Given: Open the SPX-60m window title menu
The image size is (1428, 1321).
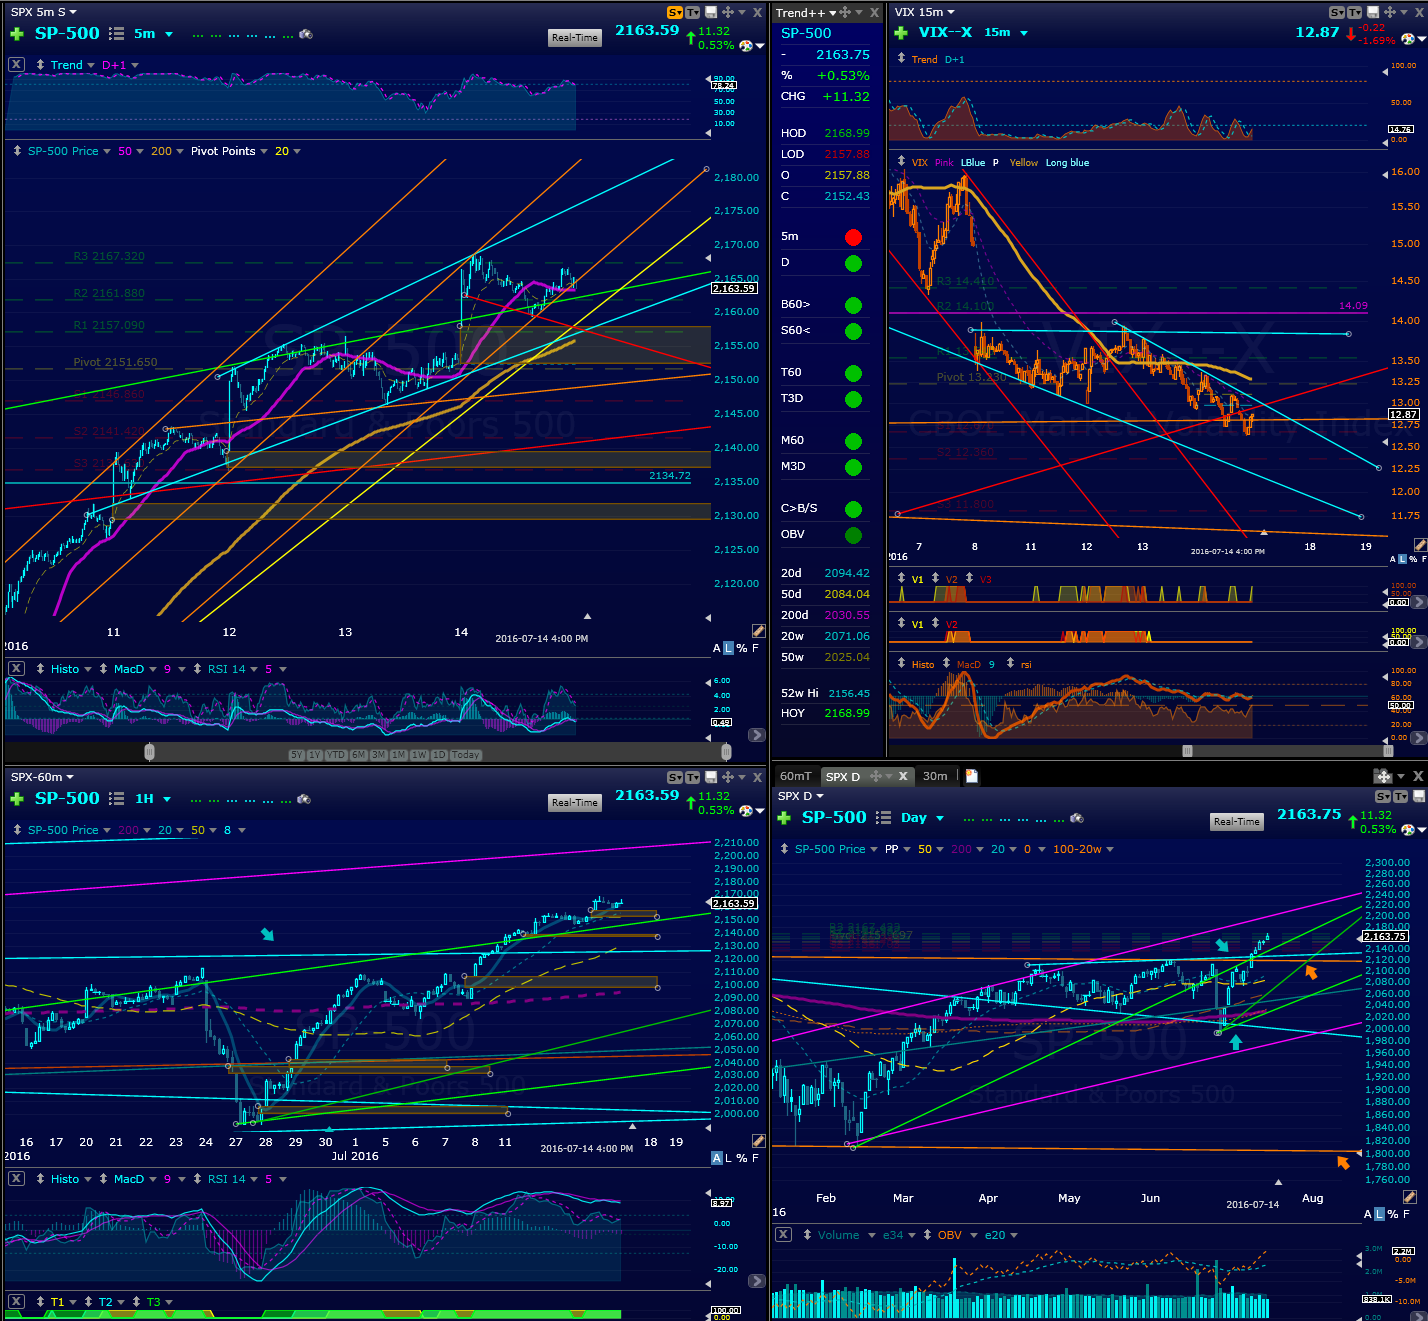Looking at the screenshot, I should pos(42,777).
